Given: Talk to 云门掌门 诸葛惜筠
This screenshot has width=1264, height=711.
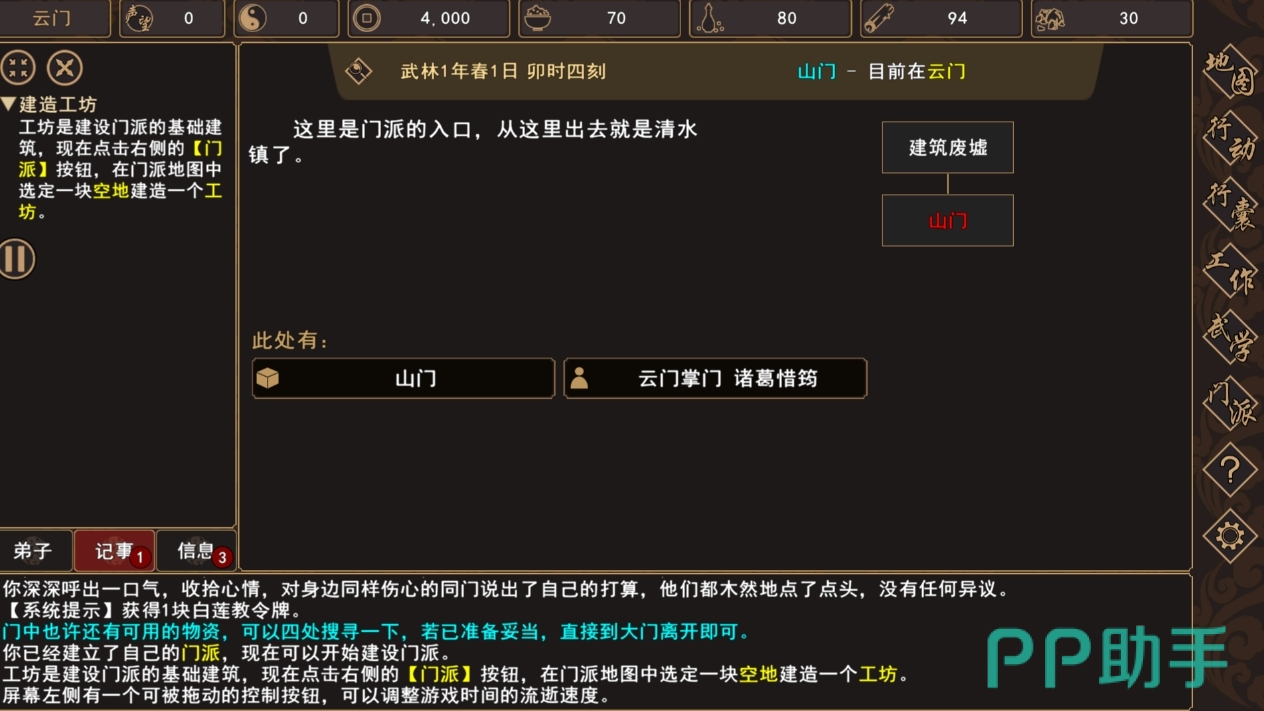Looking at the screenshot, I should (715, 379).
